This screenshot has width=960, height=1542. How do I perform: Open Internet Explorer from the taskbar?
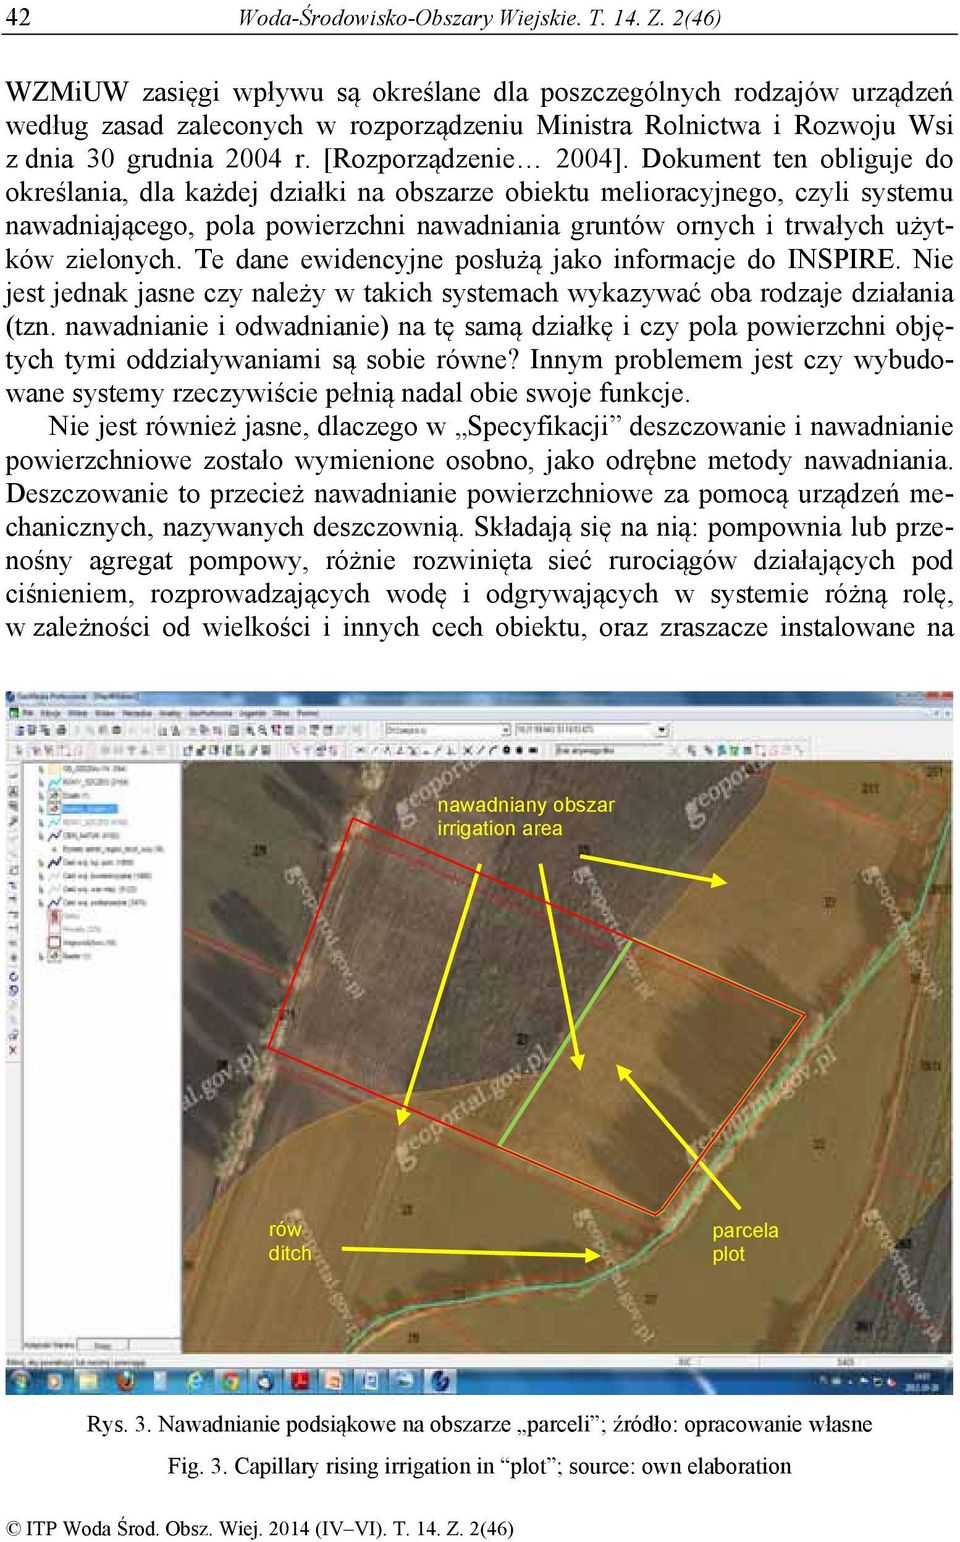point(195,1381)
